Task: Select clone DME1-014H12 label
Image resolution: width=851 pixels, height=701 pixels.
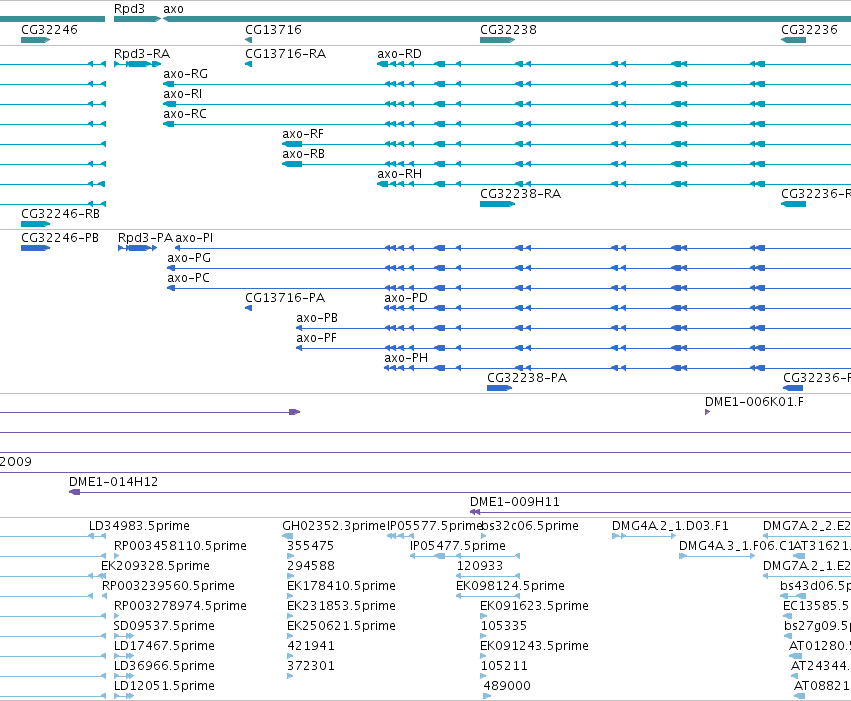Action: [x=113, y=482]
